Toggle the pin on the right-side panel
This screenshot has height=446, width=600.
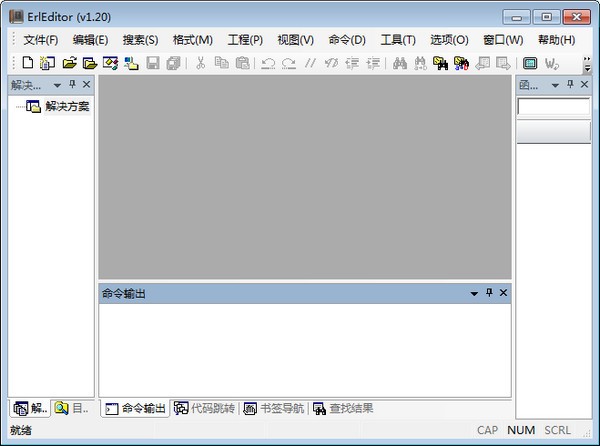coord(569,85)
